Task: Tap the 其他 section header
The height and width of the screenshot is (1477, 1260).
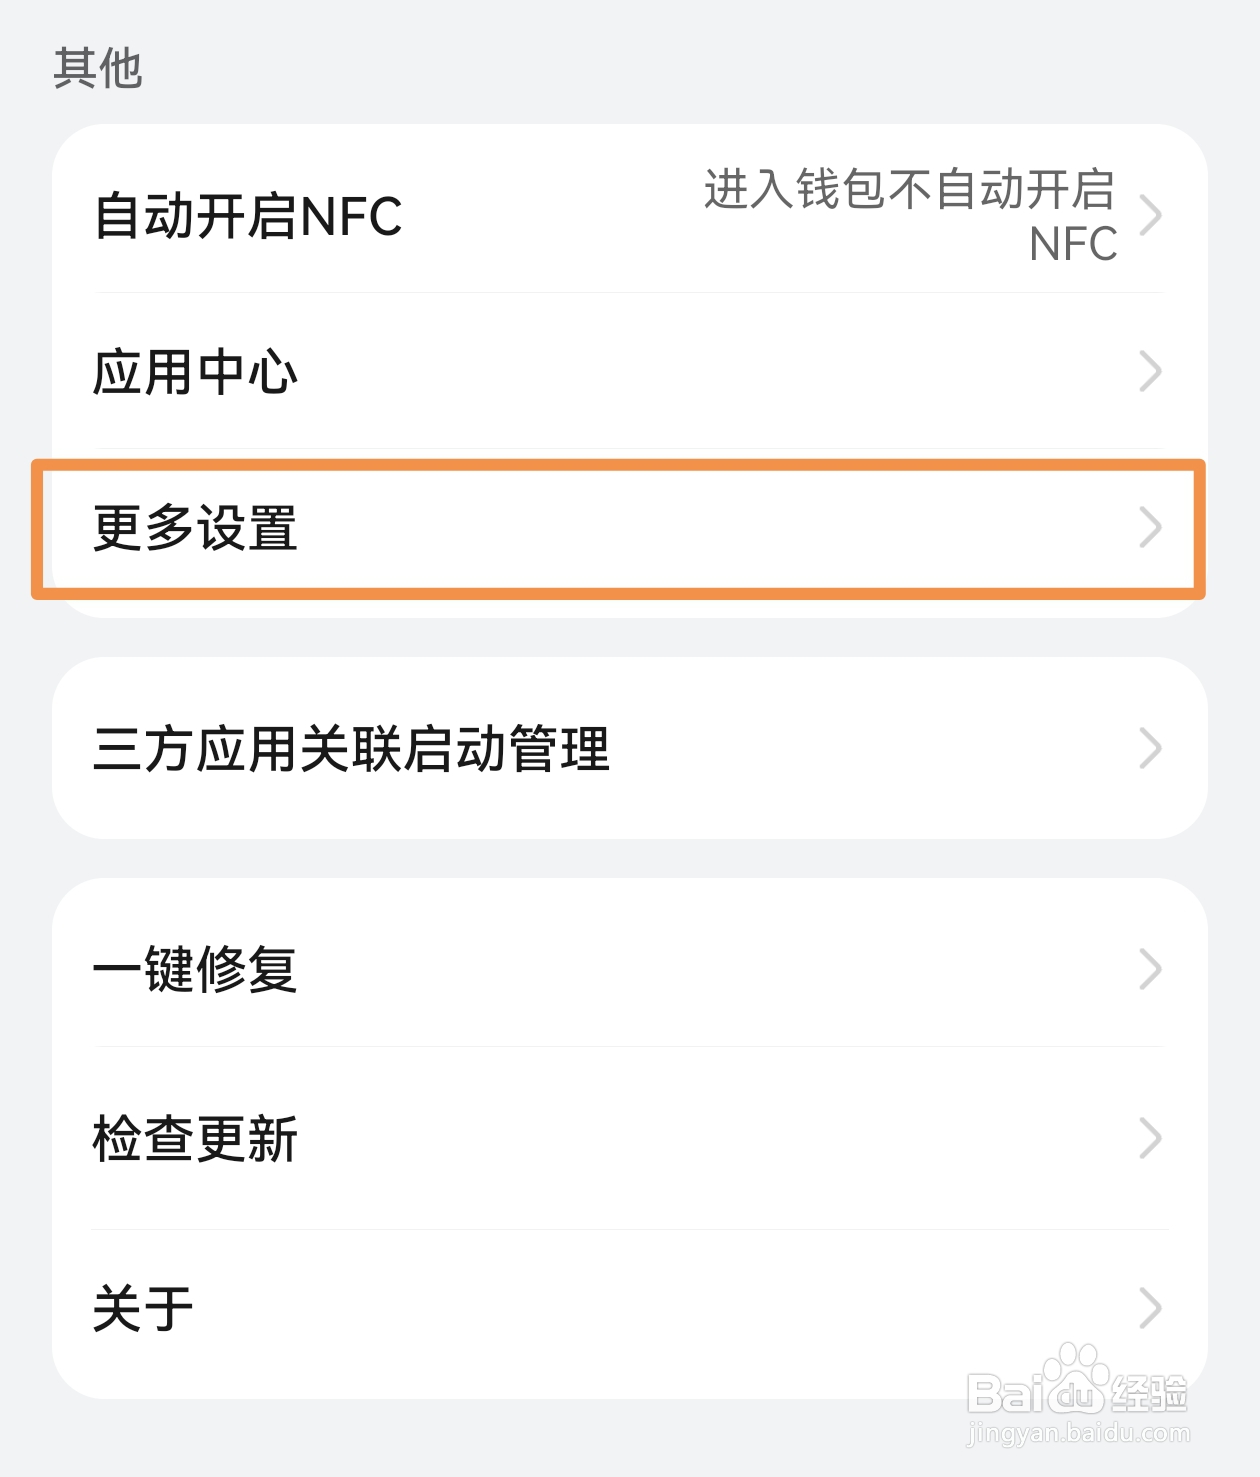Action: 98,68
